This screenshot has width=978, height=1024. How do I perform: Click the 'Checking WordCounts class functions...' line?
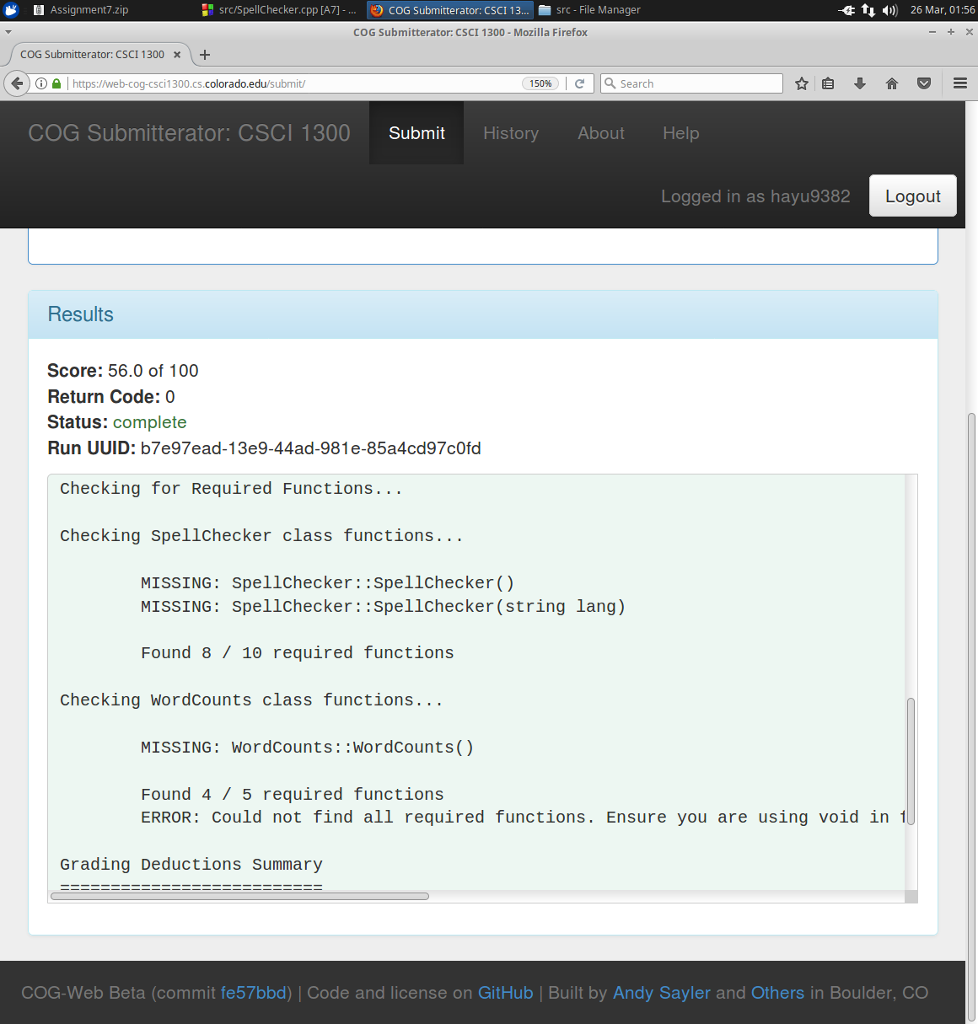pyautogui.click(x=251, y=700)
